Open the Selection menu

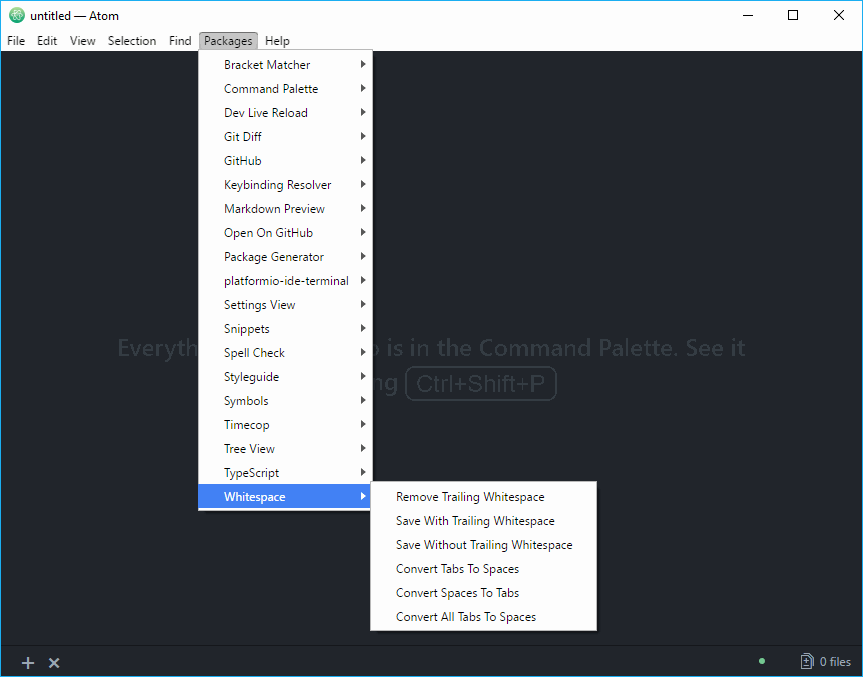click(132, 41)
